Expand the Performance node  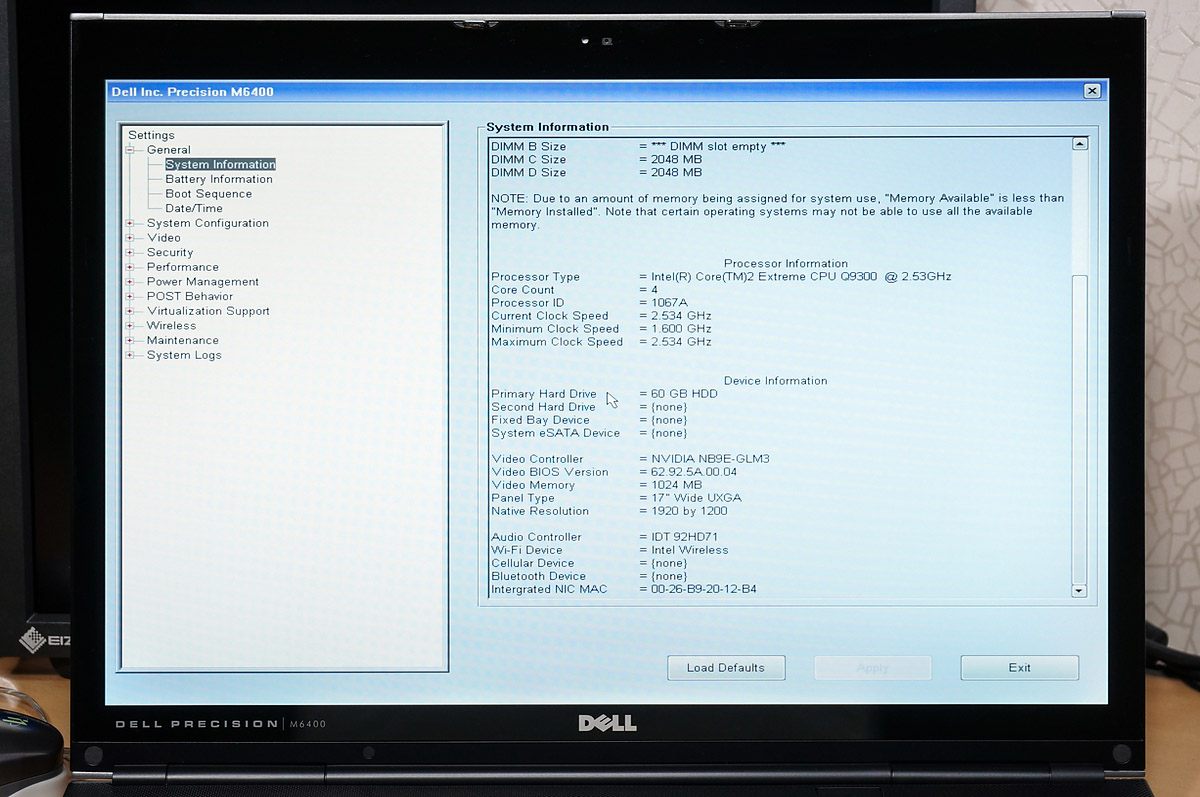(x=129, y=267)
